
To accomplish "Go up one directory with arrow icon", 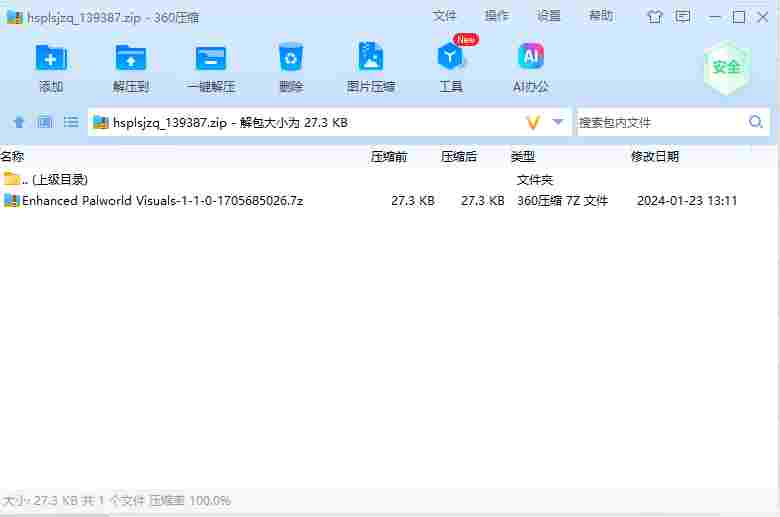I will click(19, 122).
